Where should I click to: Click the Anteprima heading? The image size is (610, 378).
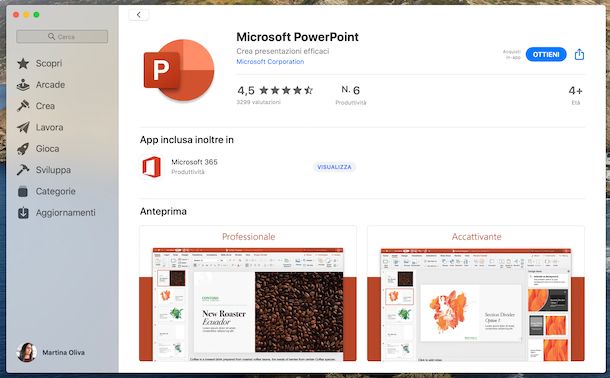coord(163,211)
